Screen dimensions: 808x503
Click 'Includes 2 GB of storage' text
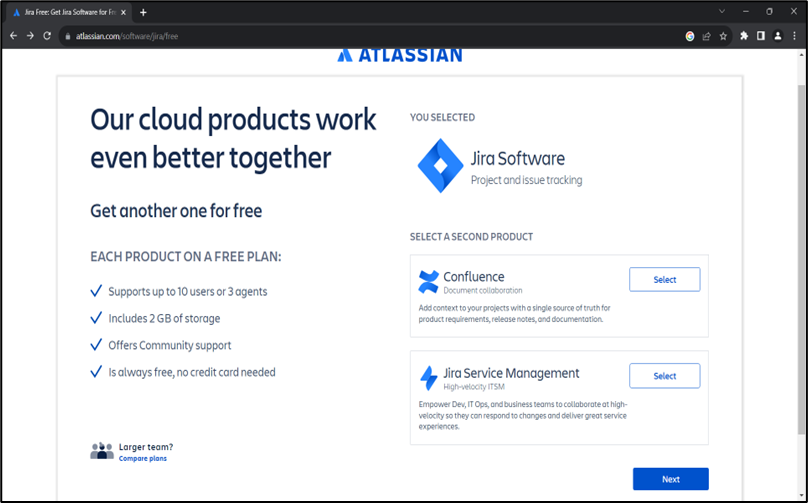(164, 318)
